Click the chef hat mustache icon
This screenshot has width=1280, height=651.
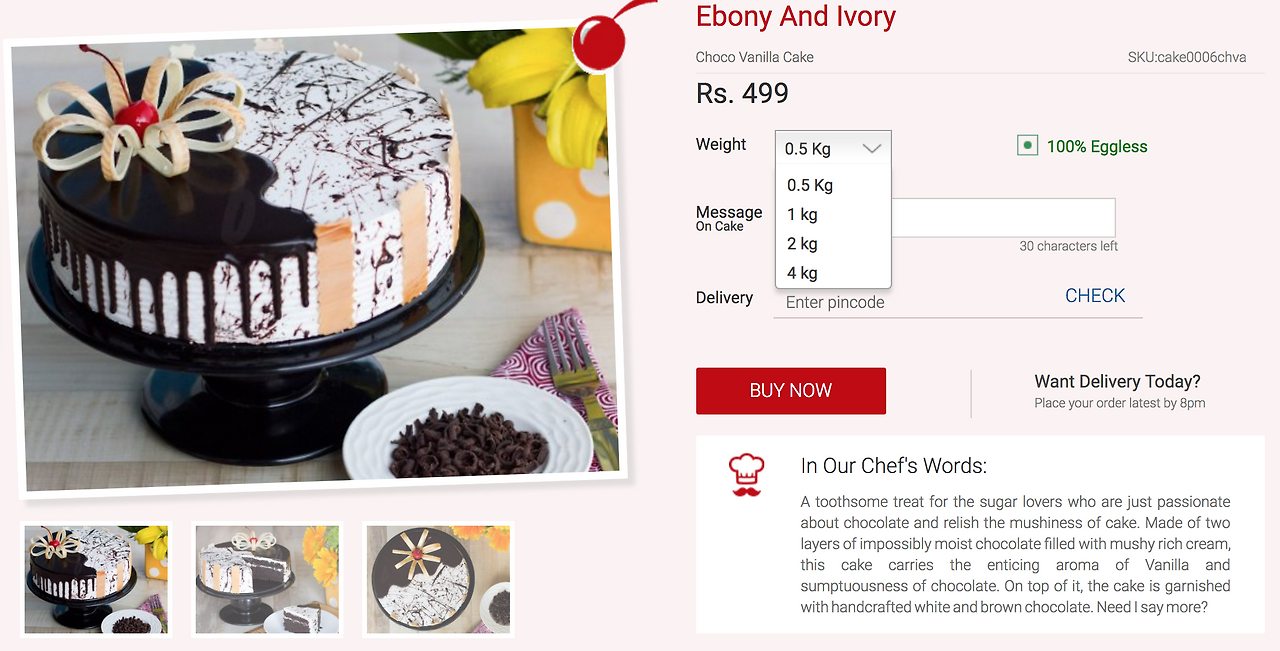pos(747,475)
